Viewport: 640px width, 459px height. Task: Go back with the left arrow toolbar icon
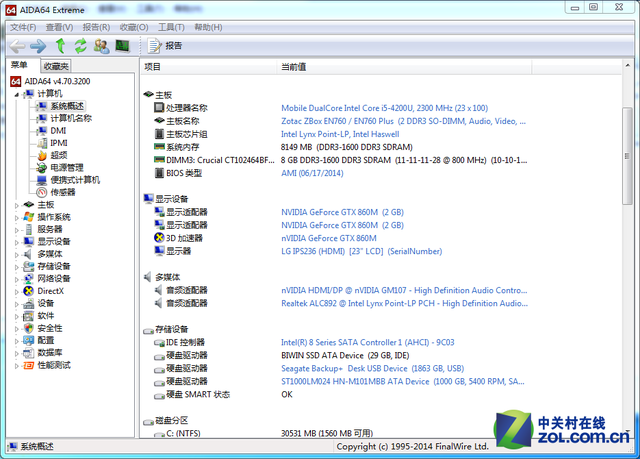tap(18, 46)
